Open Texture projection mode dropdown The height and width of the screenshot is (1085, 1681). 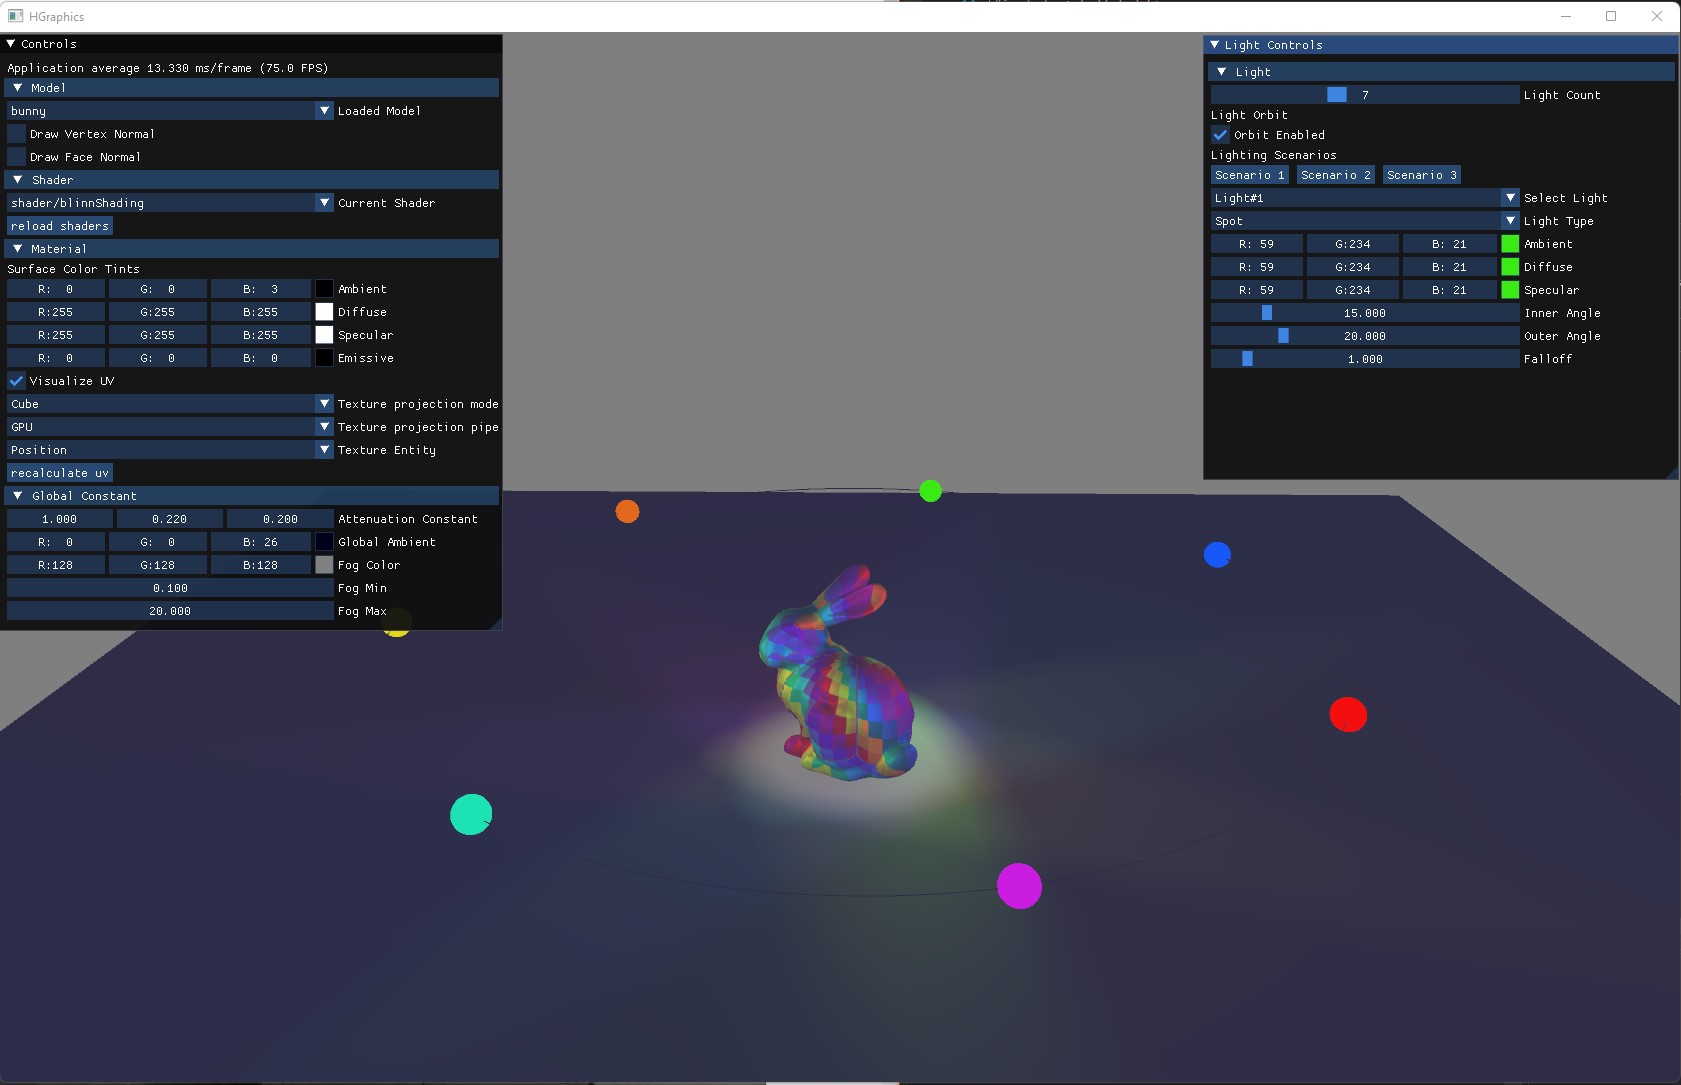(170, 404)
